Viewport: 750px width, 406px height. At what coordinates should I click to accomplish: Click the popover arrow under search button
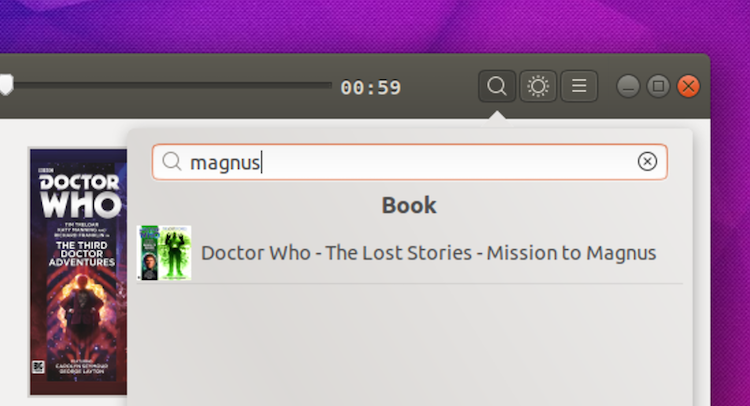coord(497,116)
